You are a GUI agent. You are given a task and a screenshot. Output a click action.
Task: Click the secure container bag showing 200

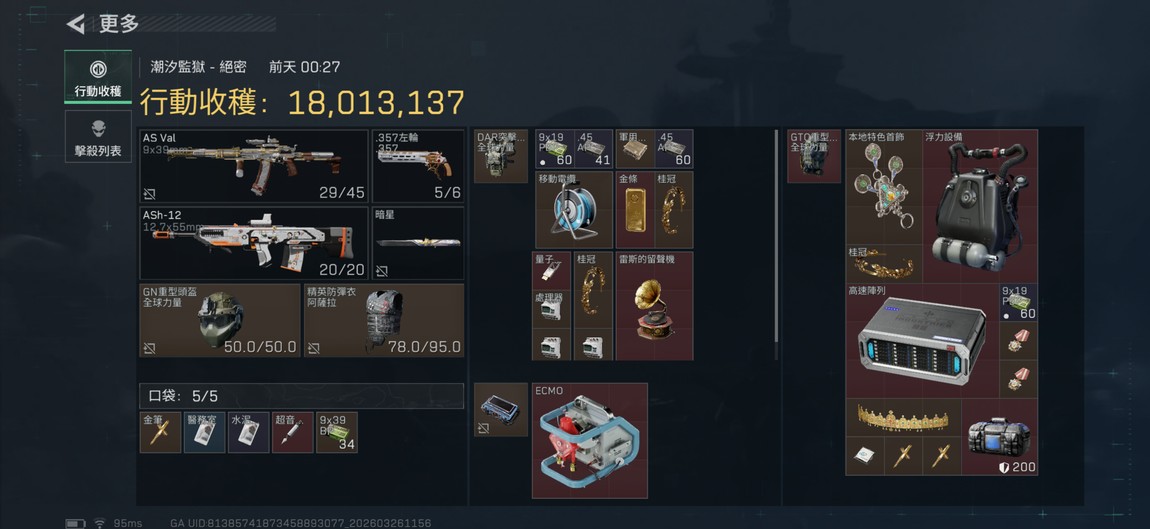[x=999, y=437]
